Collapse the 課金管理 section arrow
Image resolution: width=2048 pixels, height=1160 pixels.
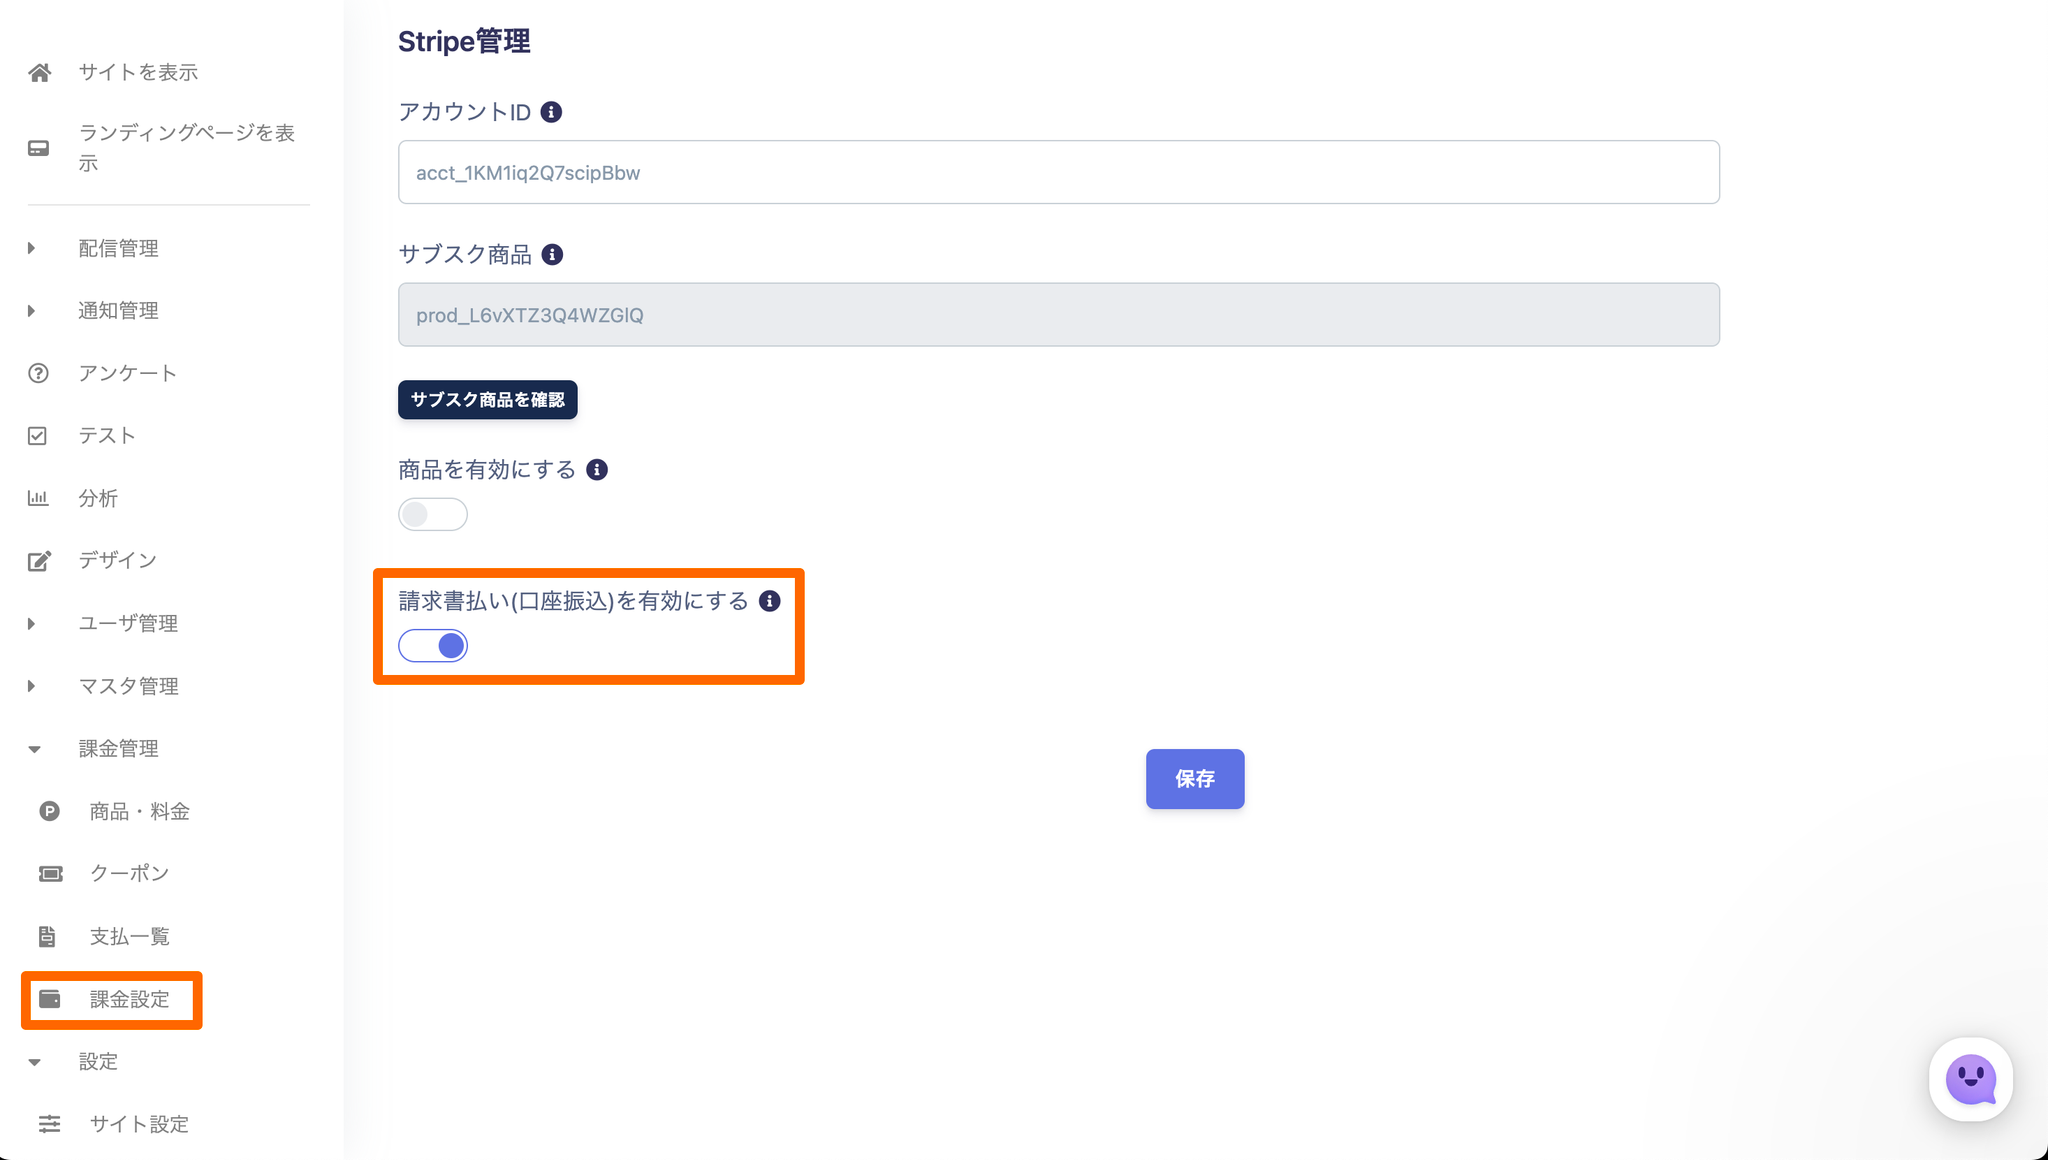coord(34,749)
